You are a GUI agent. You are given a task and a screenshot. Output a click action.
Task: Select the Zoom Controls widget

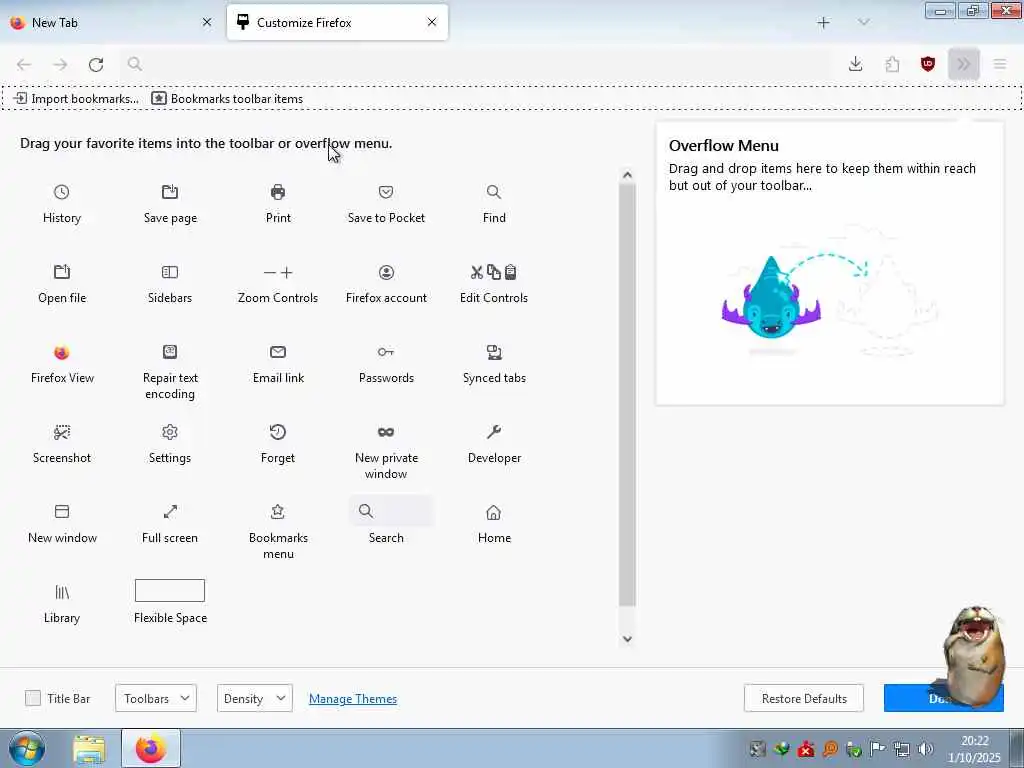click(x=278, y=272)
